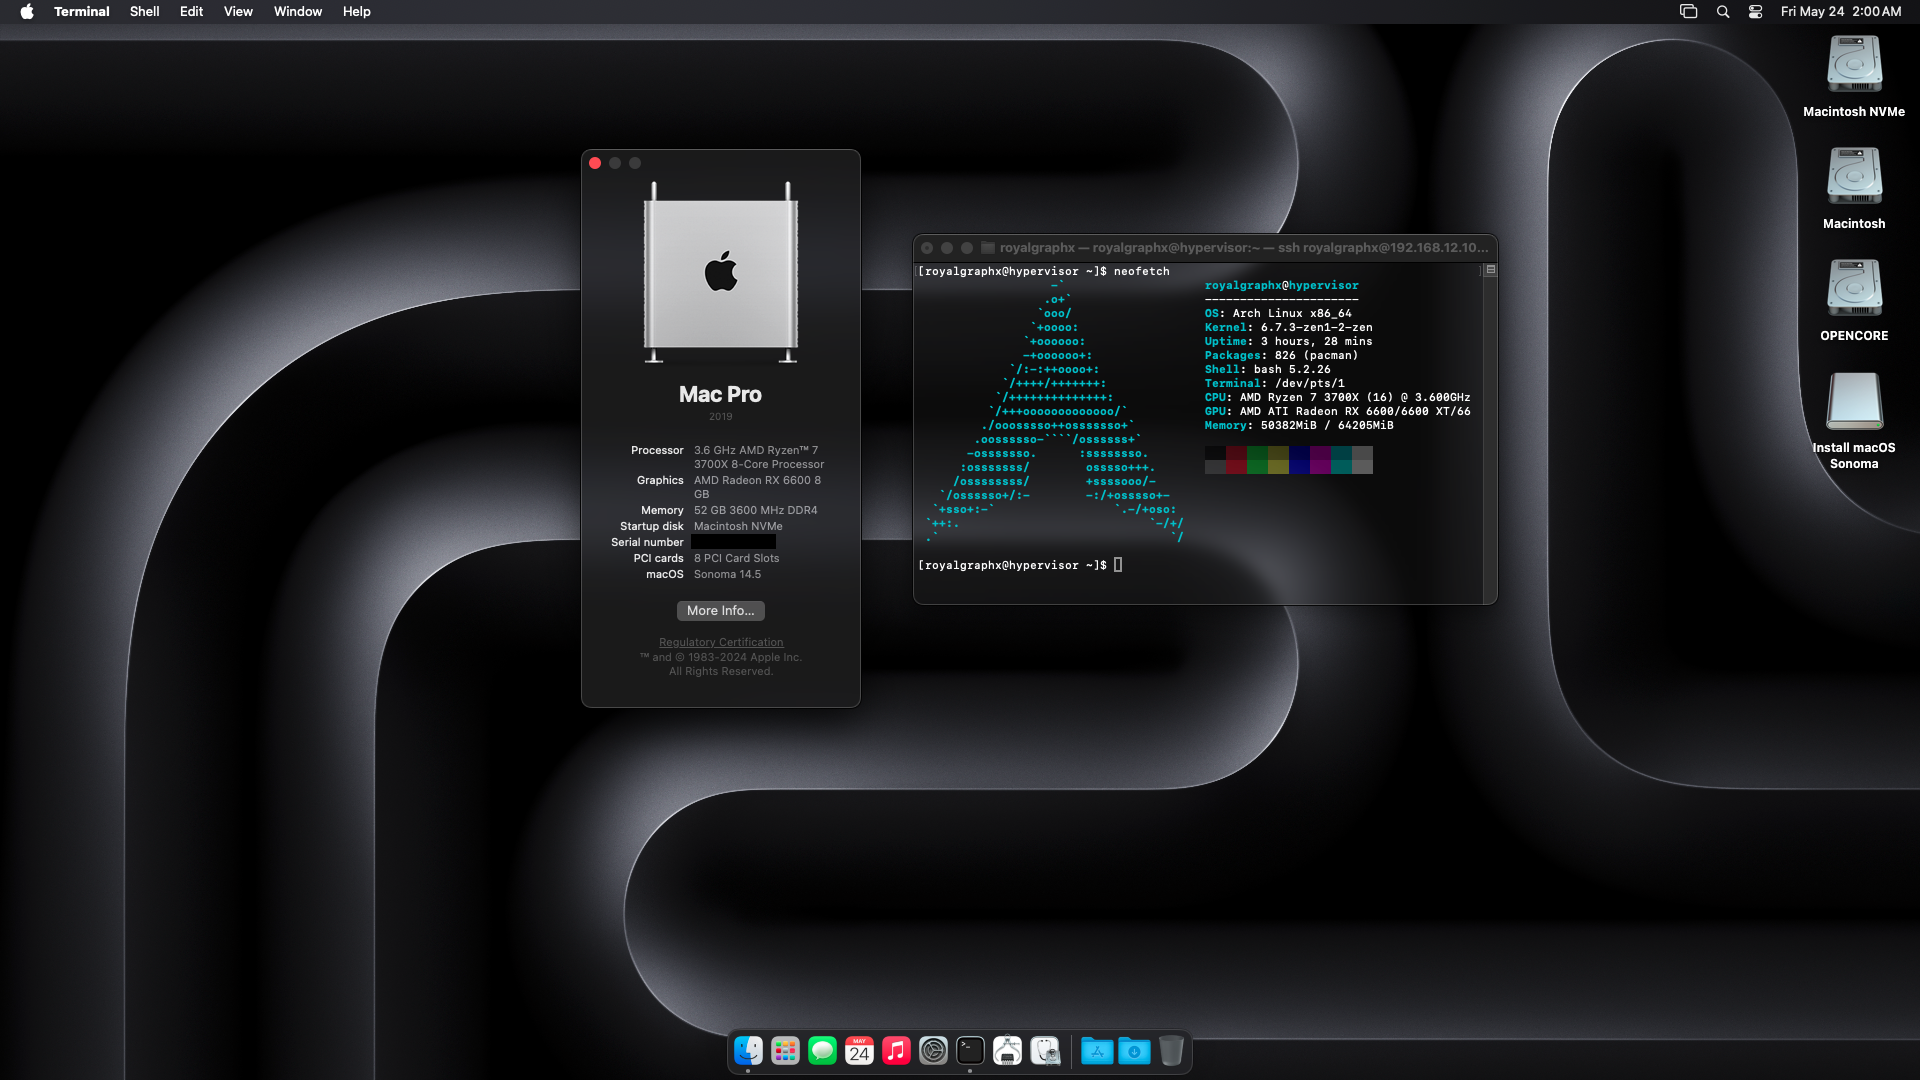Click the scrollback marker icon in Terminal
This screenshot has height=1080, width=1920.
coord(1490,270)
